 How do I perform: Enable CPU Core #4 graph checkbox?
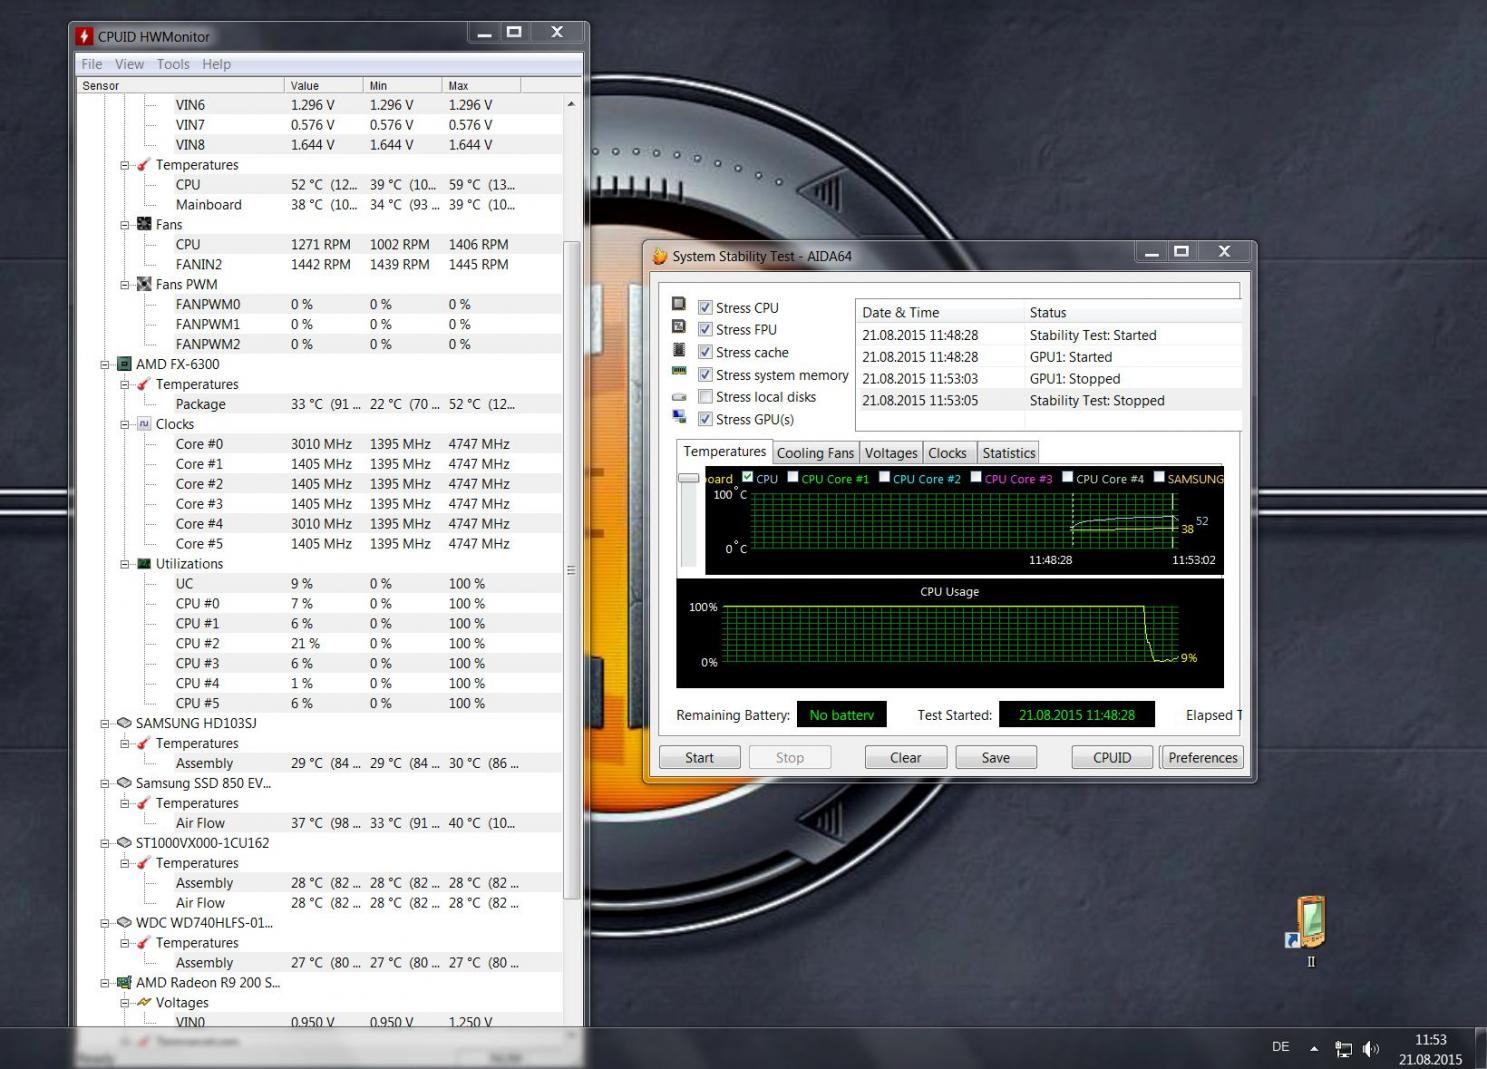coord(1067,477)
